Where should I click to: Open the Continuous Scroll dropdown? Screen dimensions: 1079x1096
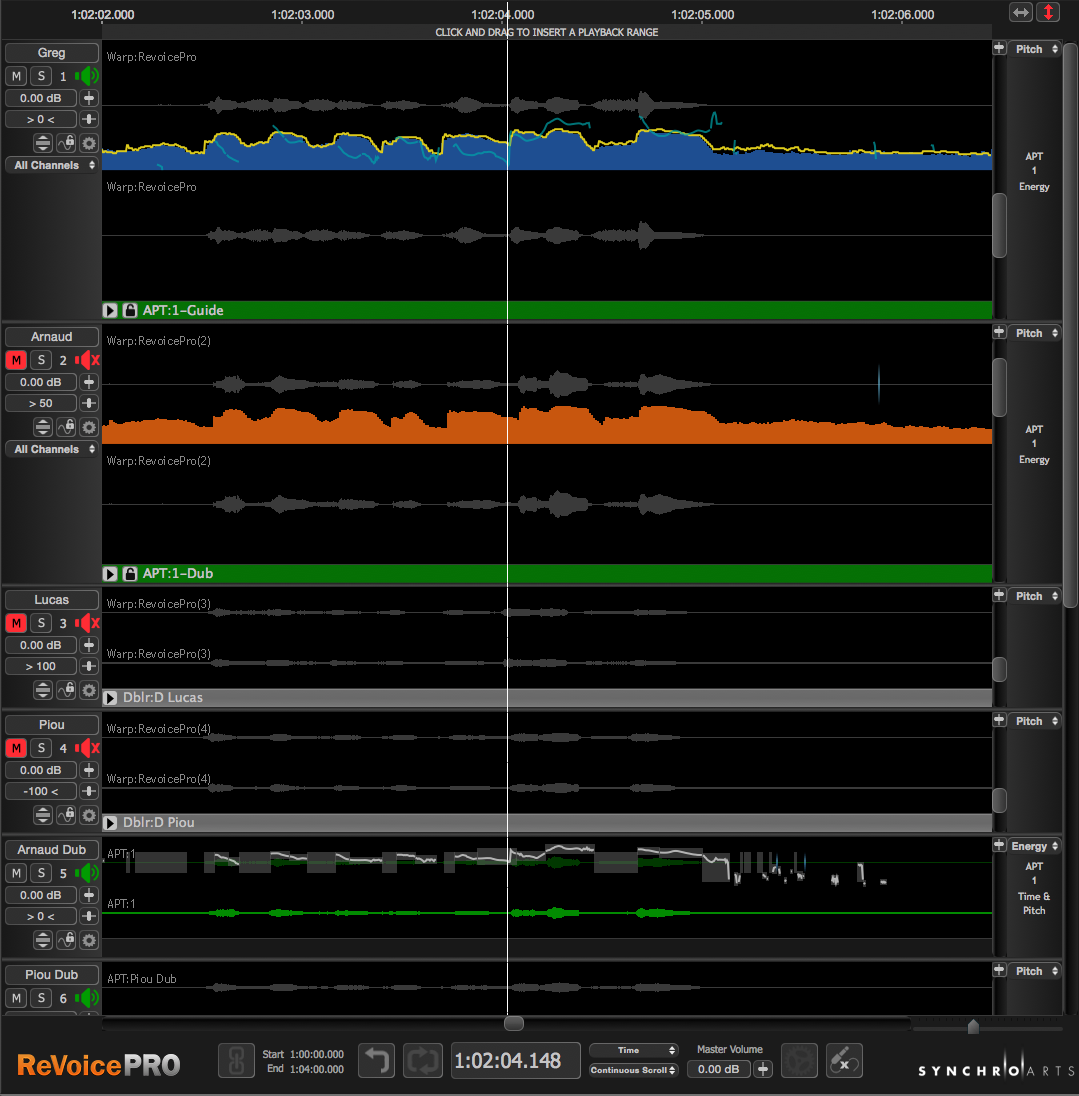pyautogui.click(x=632, y=1069)
